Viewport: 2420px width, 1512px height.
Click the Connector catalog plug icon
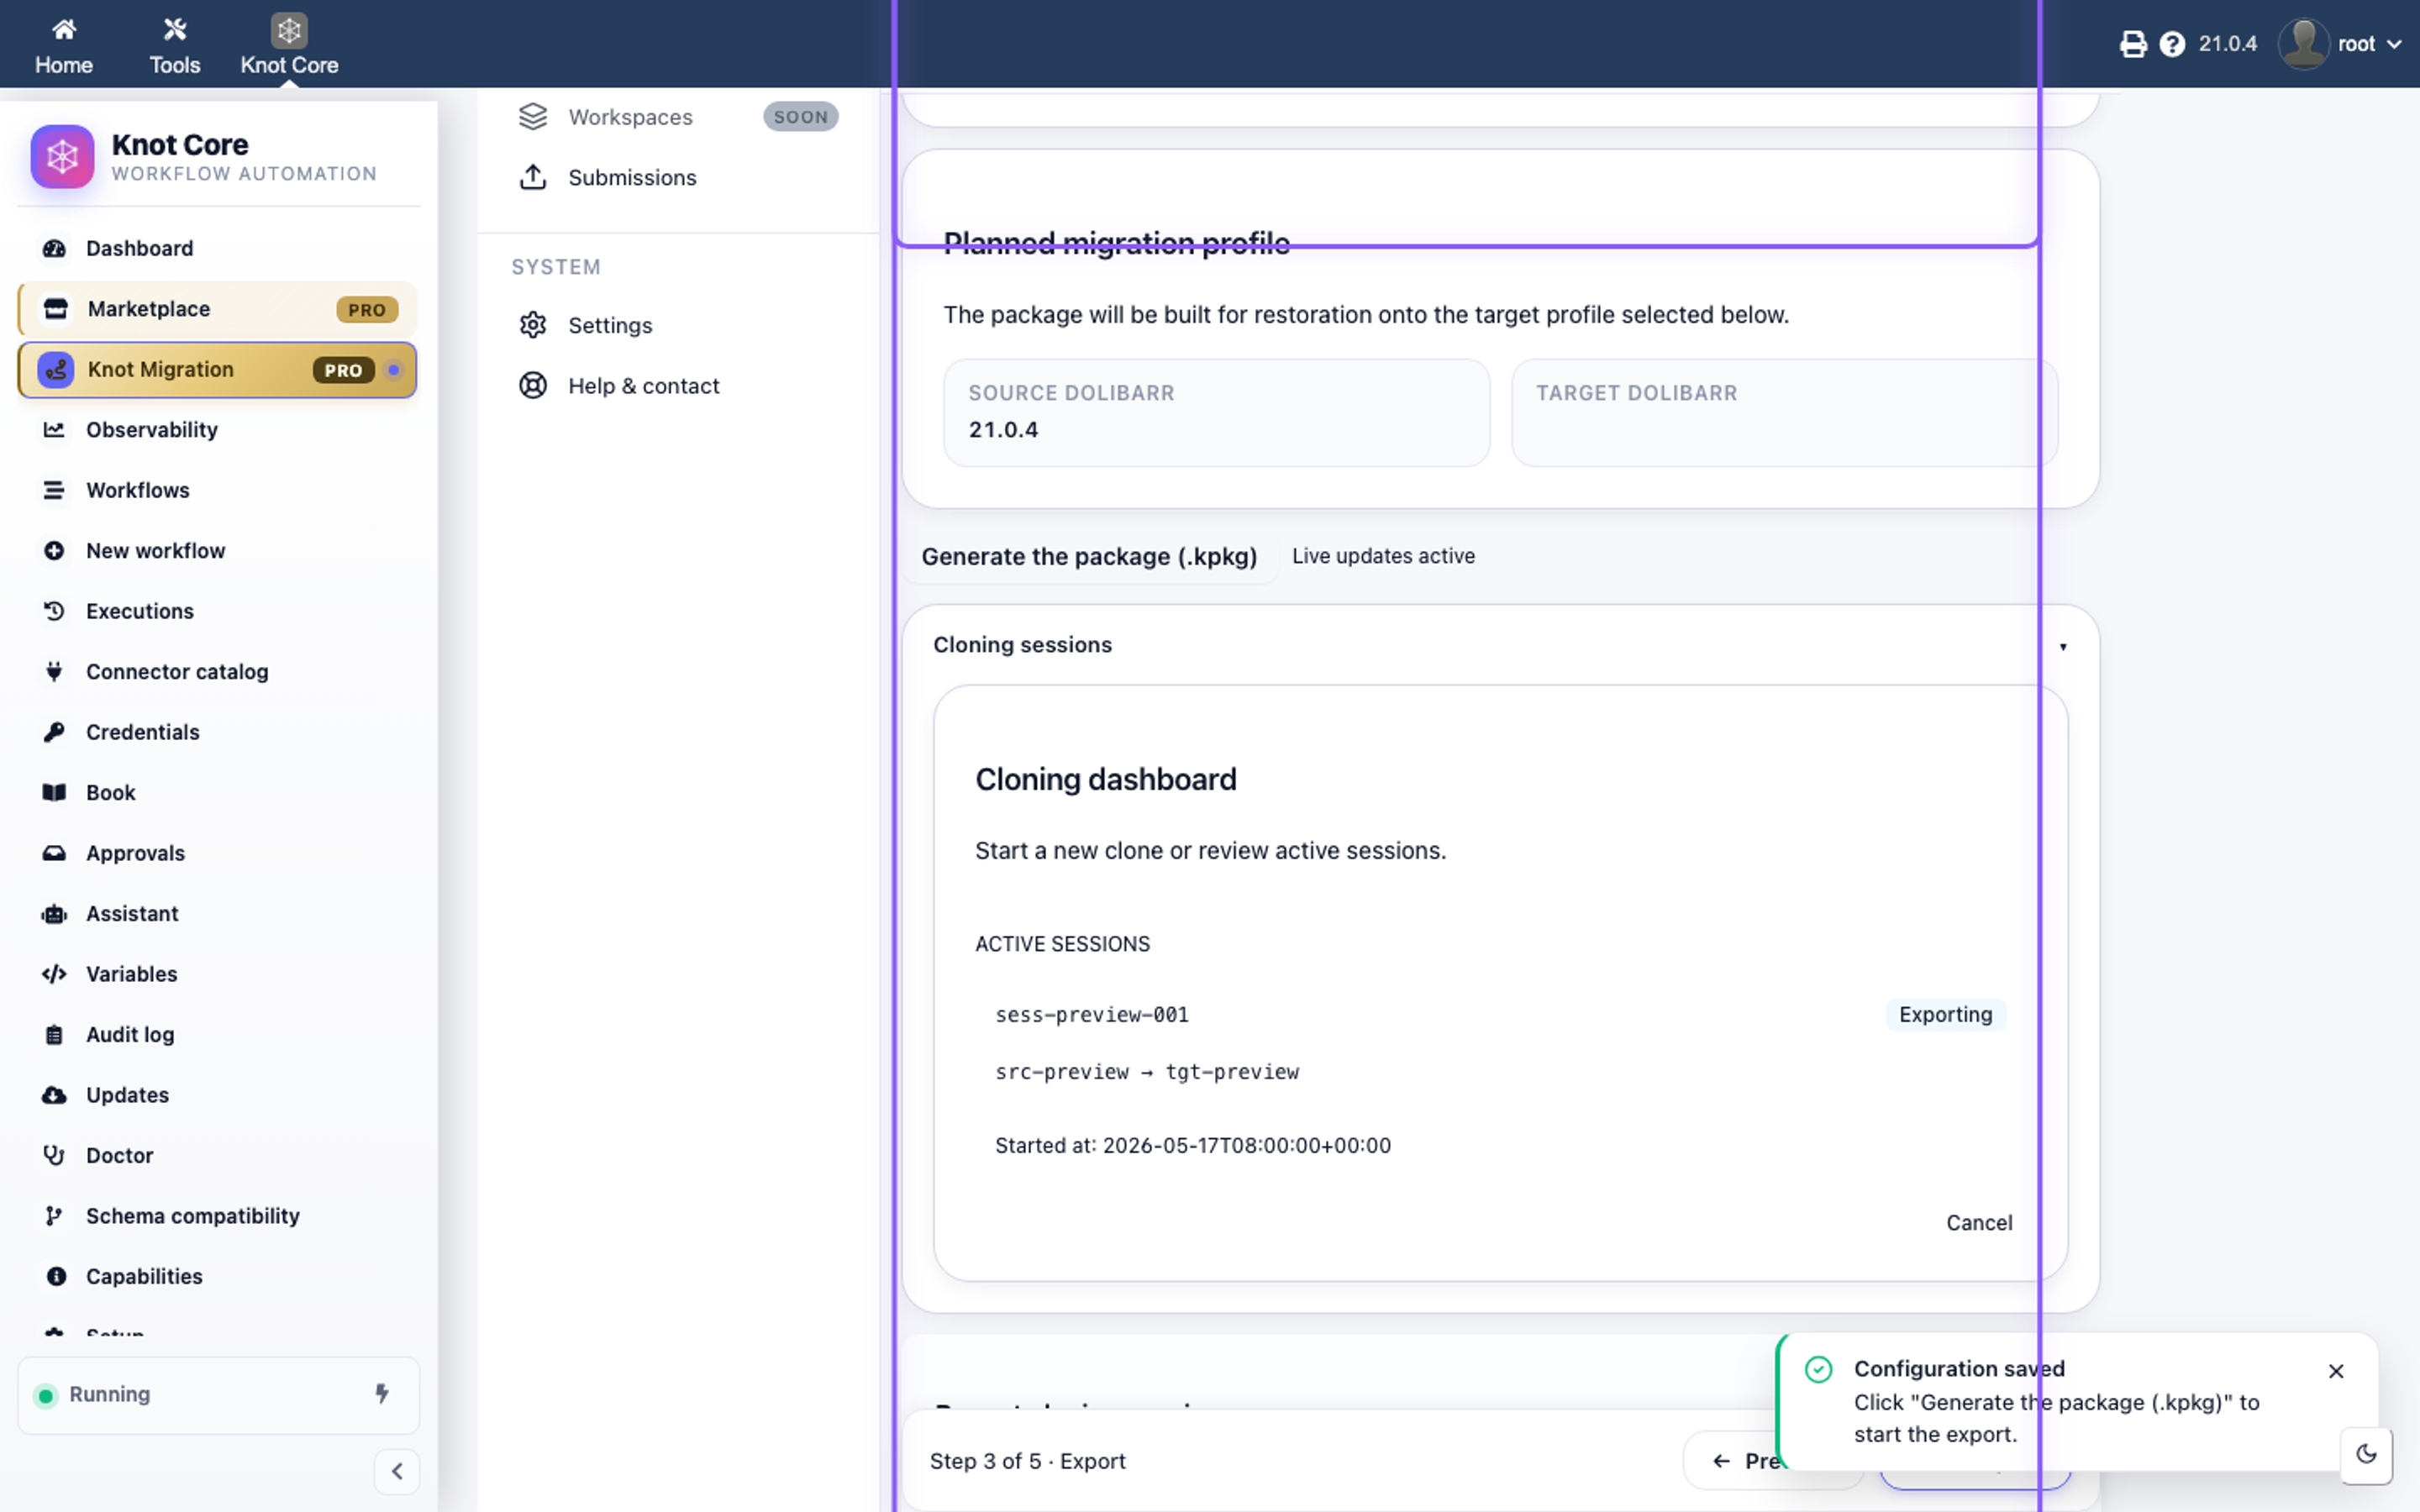click(54, 672)
